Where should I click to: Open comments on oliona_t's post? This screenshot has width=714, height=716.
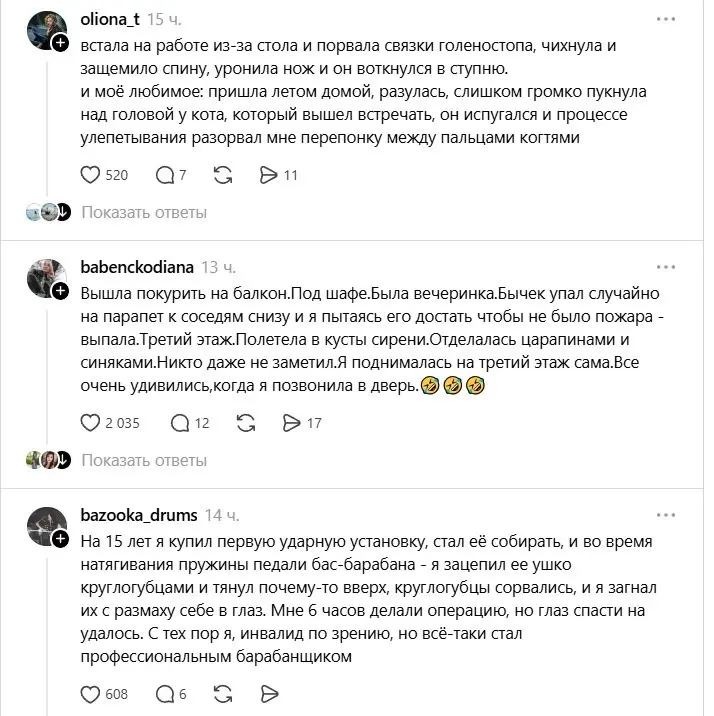click(164, 175)
